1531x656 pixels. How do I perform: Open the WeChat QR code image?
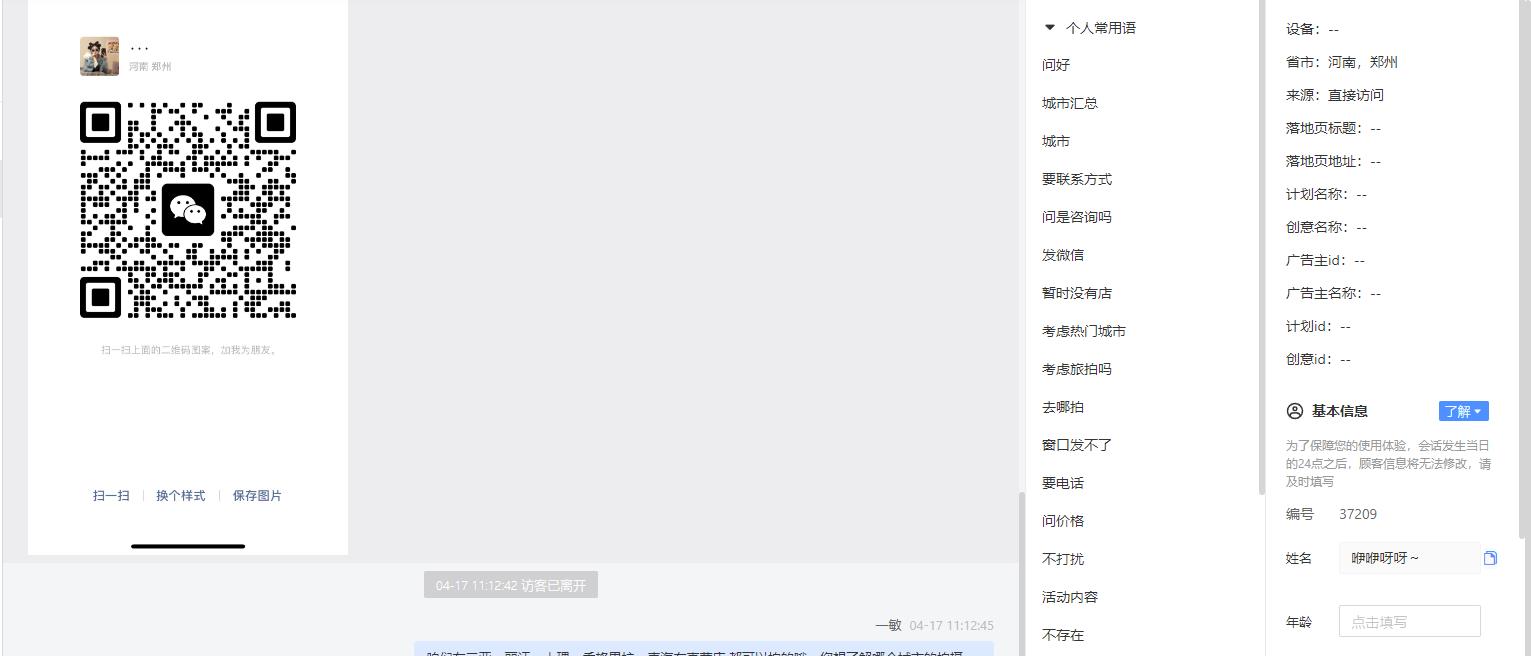(188, 210)
